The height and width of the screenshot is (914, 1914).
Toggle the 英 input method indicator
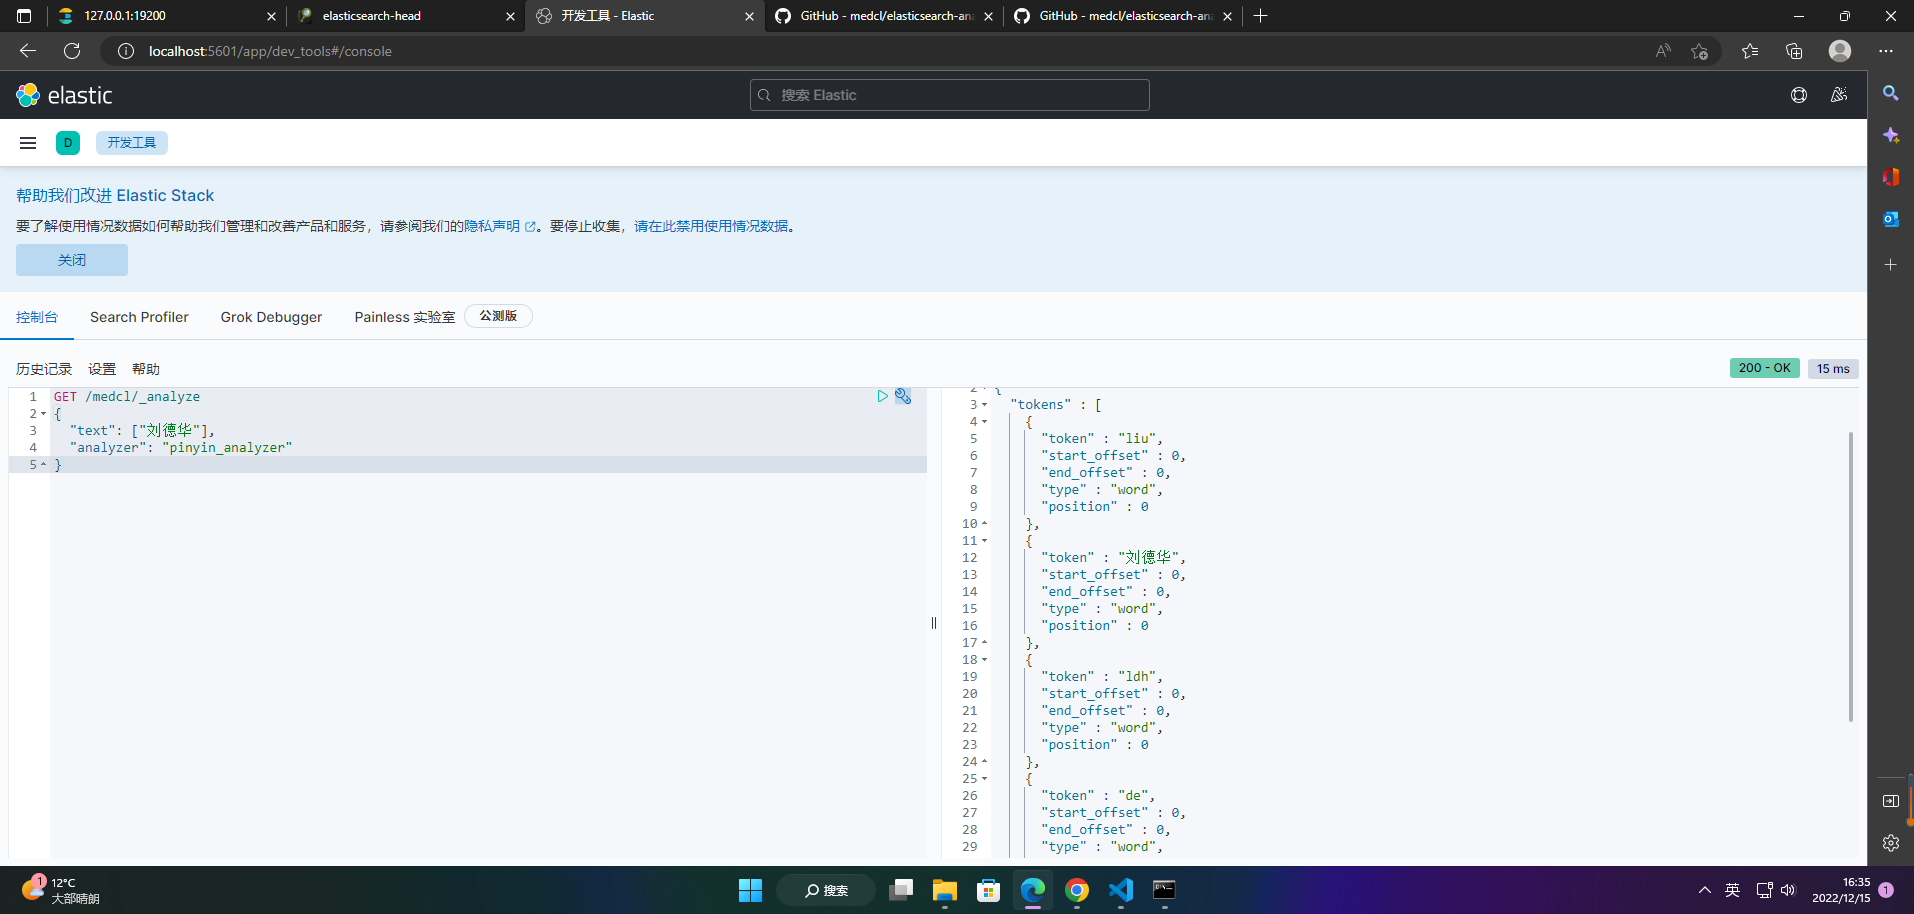[1733, 890]
